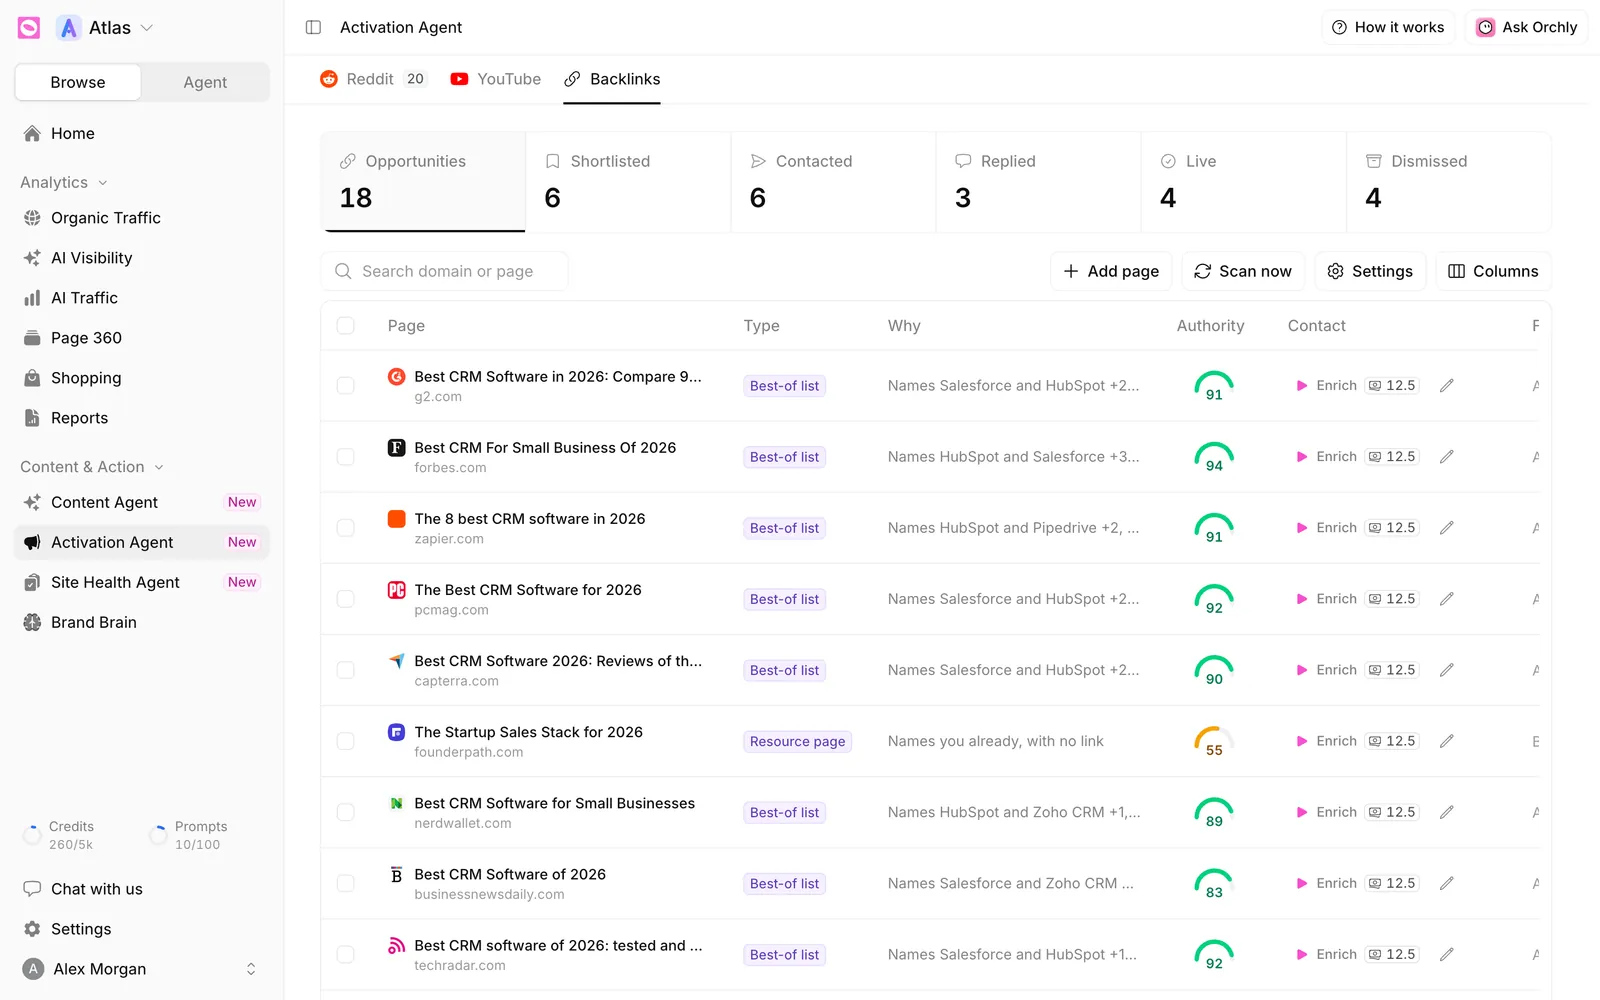The width and height of the screenshot is (1600, 1000).
Task: Click Enrich for the founderpath.com row
Action: tap(1327, 741)
